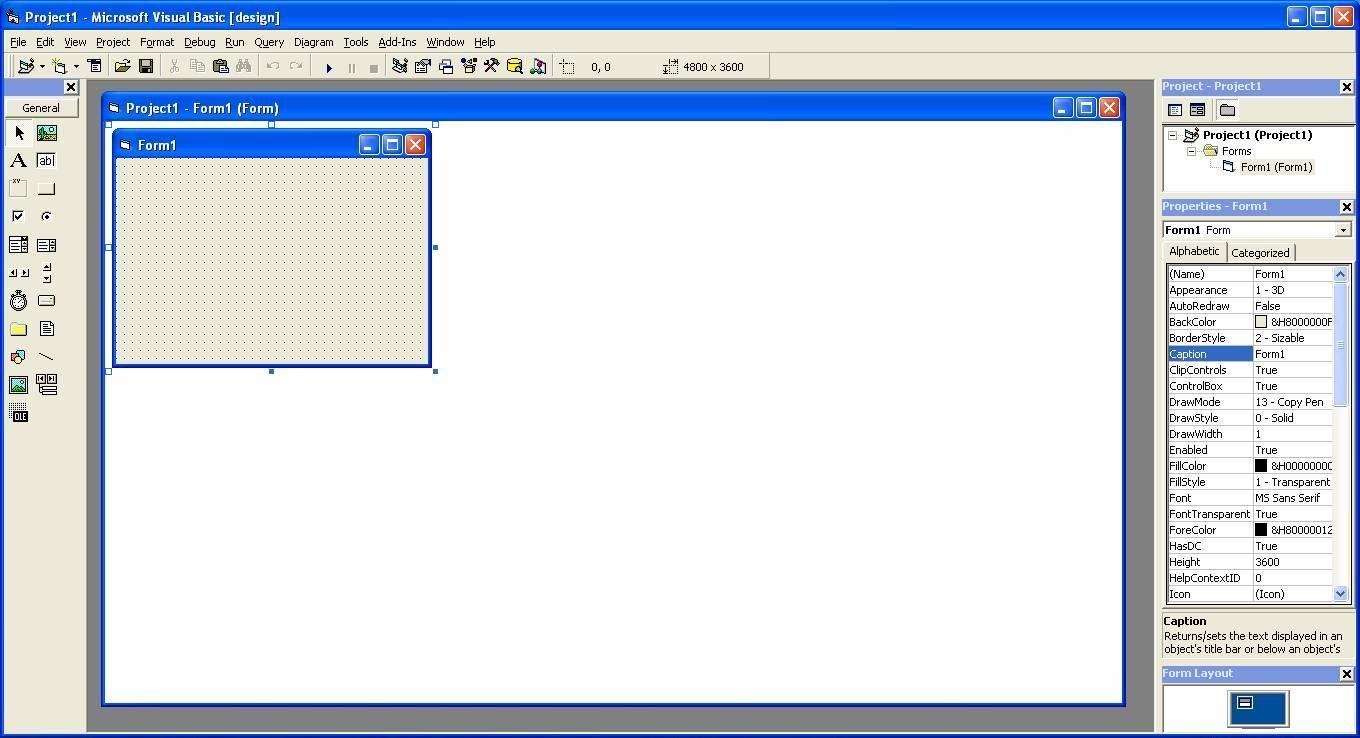Open the Add-Ins menu
The height and width of the screenshot is (738, 1360).
point(397,42)
